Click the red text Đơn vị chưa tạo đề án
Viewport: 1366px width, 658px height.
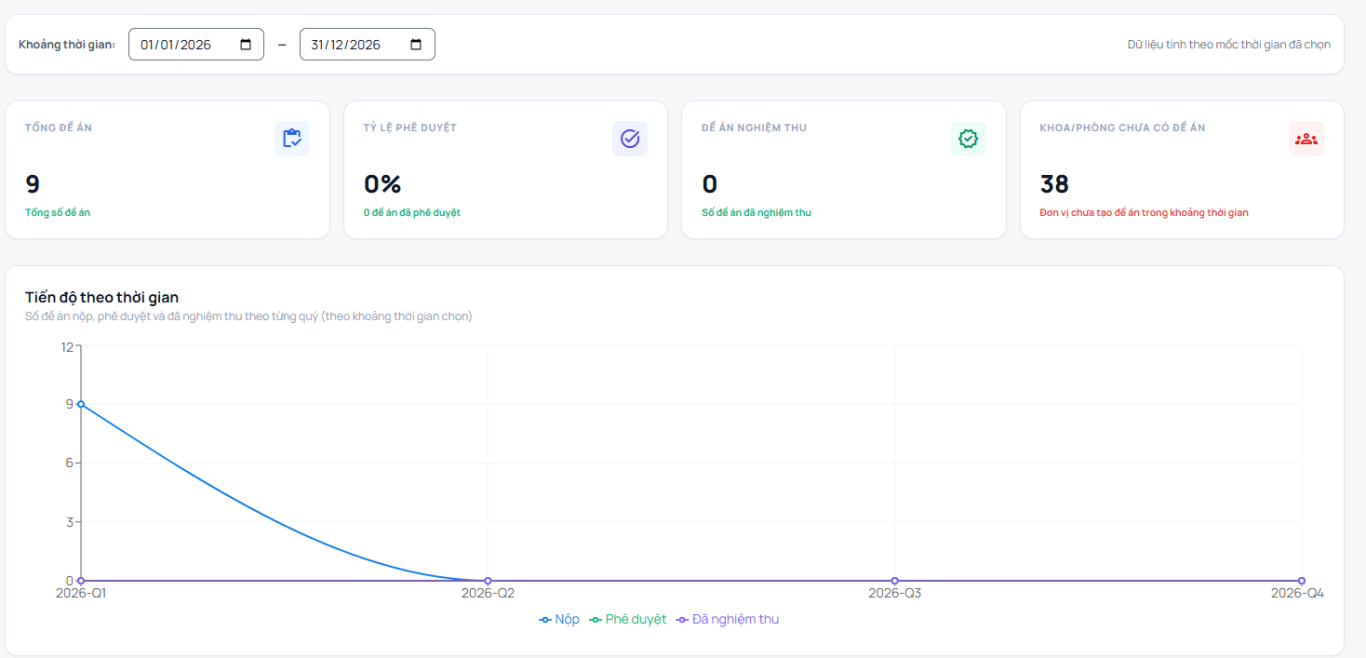click(x=1143, y=212)
